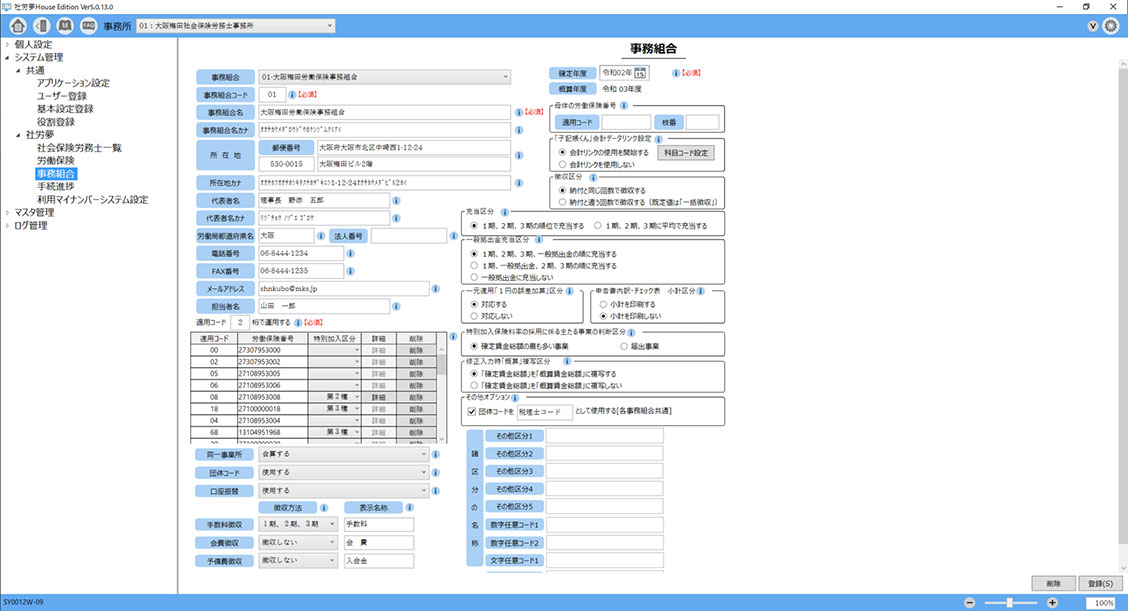The width and height of the screenshot is (1128, 611).
Task: Select 納付と違う回数で徴収する radio option
Action: 563,202
